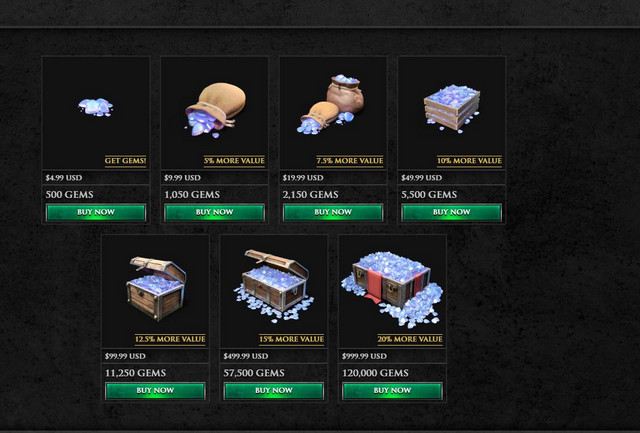Click the two gem sacks image
This screenshot has height=433, width=640.
331,104
